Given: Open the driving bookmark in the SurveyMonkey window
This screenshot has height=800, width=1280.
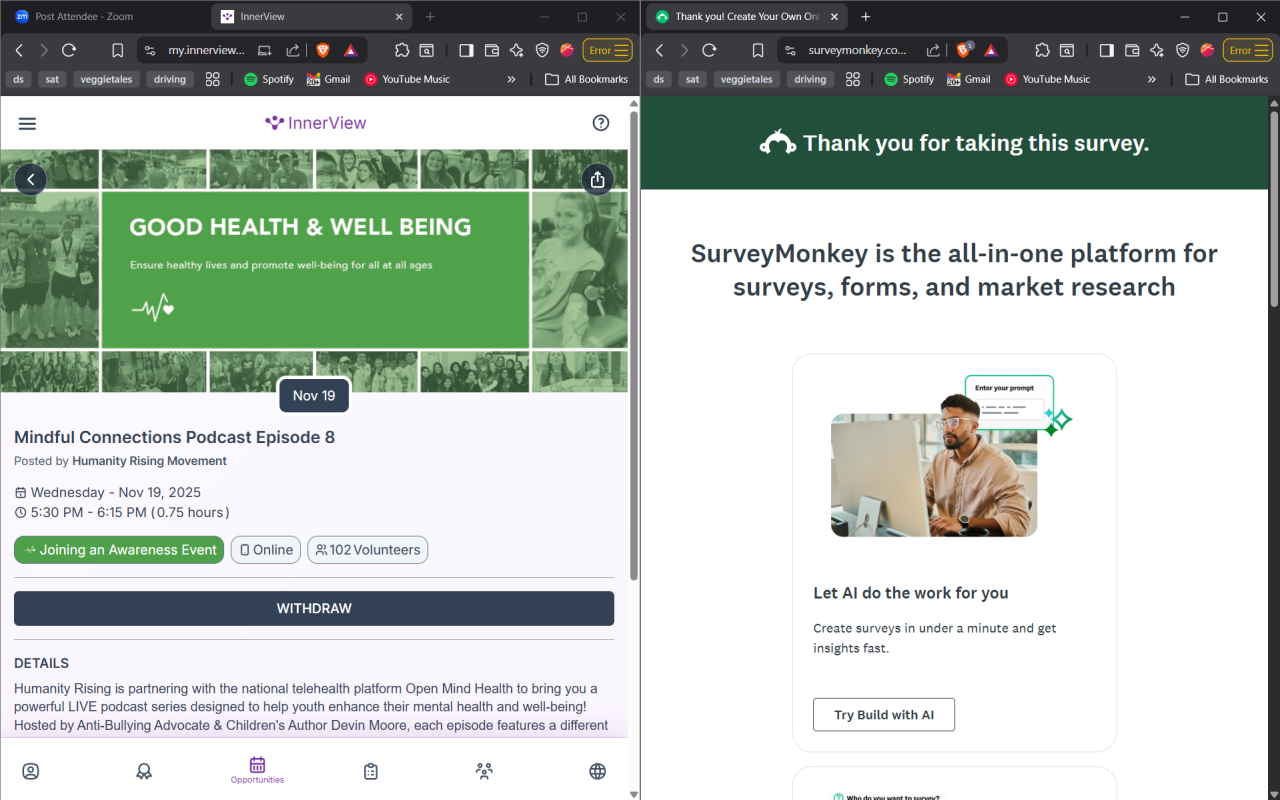Looking at the screenshot, I should coord(810,79).
